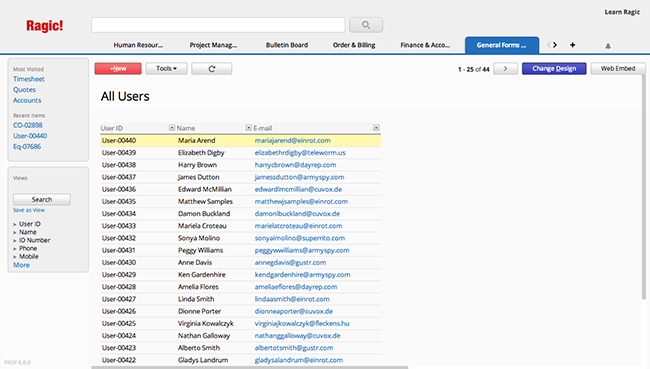Select the User-00423 table cell

119,348
